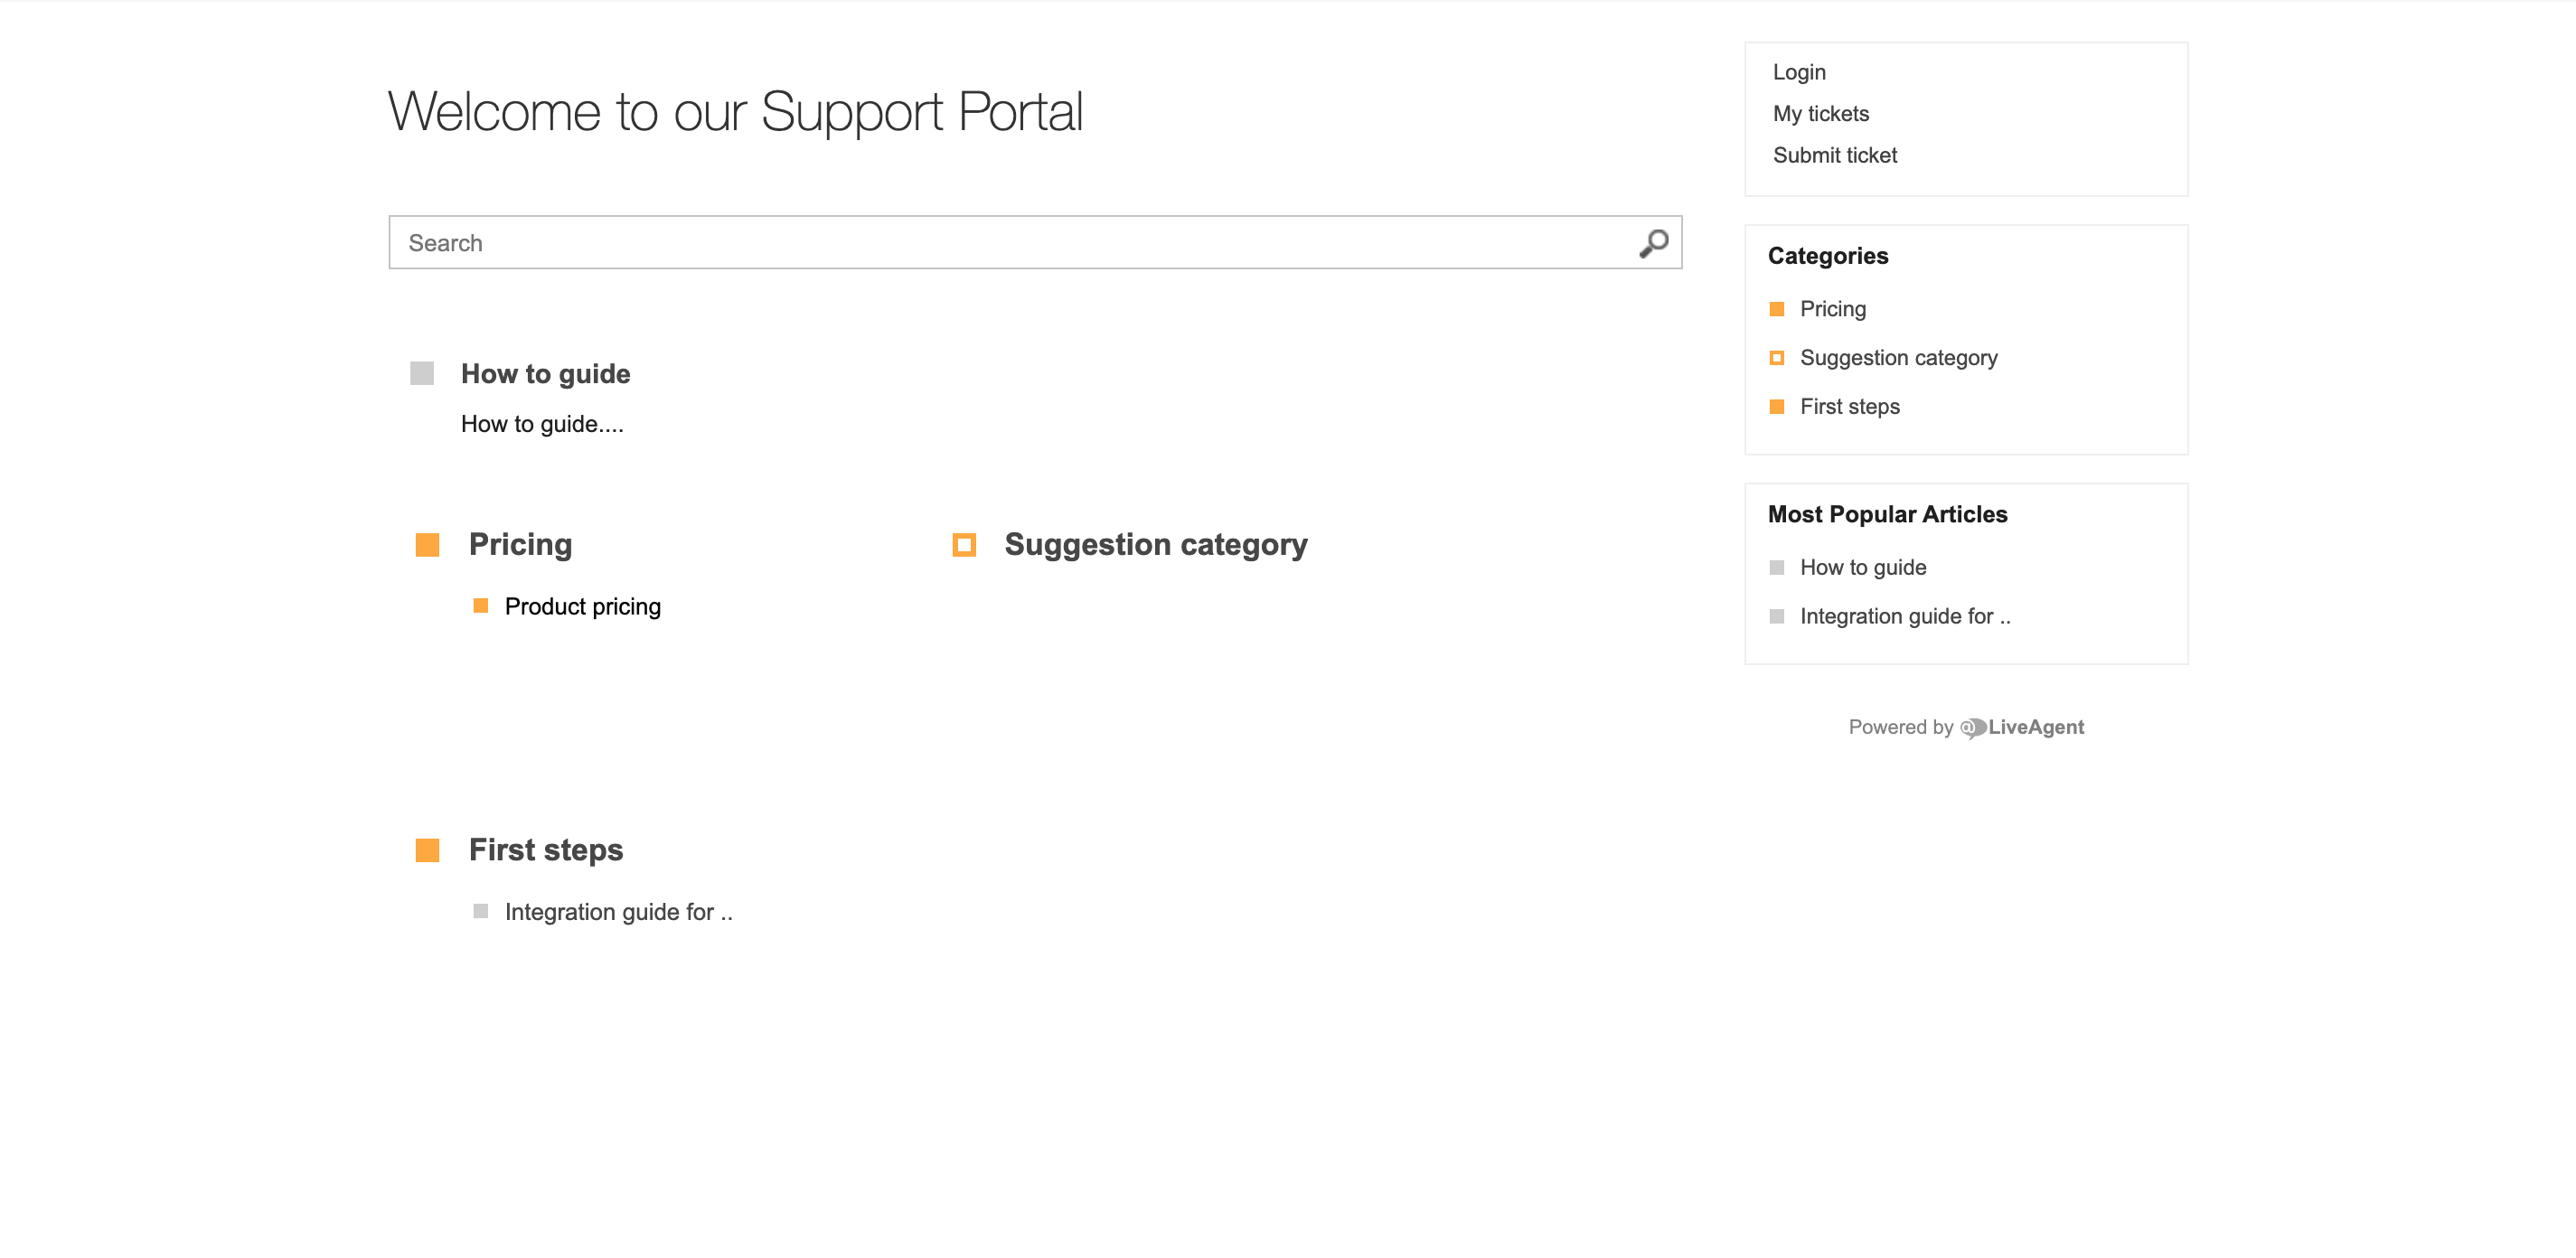The image size is (2576, 1258).
Task: Click the gray icon beside Integration guide article
Action: point(481,912)
